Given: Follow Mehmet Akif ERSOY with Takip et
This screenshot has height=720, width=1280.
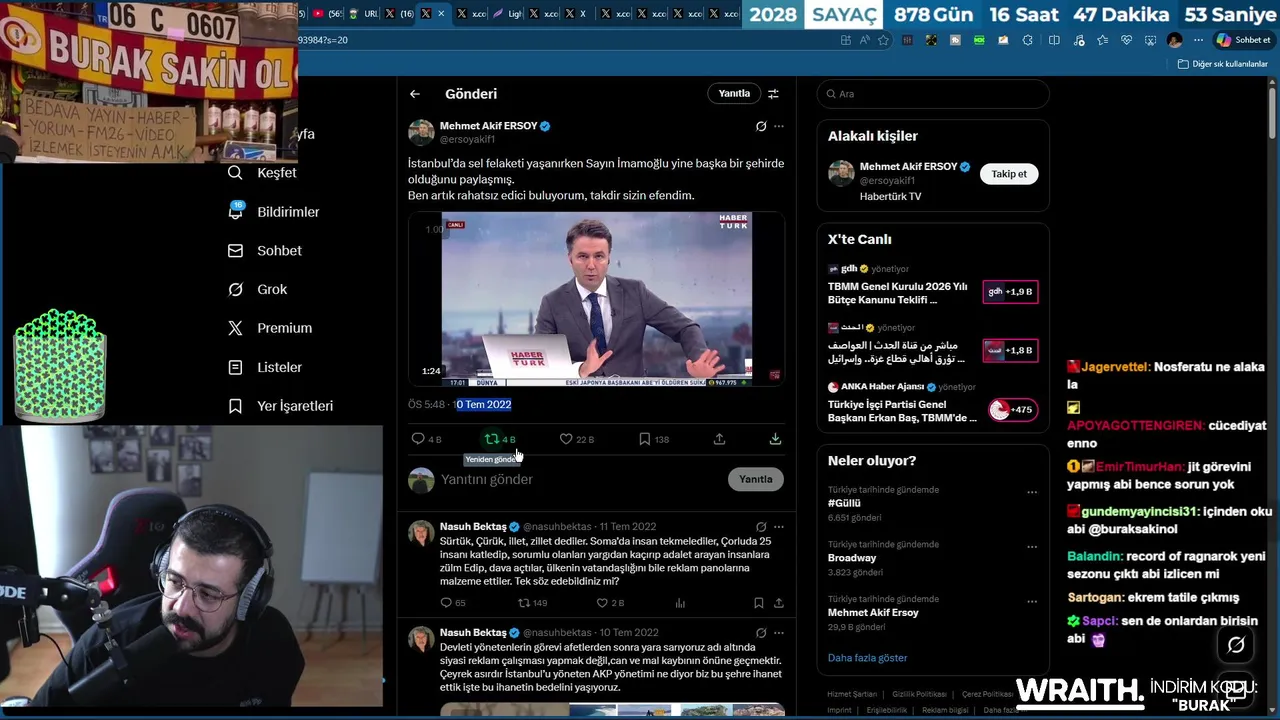Looking at the screenshot, I should pos(1009,174).
